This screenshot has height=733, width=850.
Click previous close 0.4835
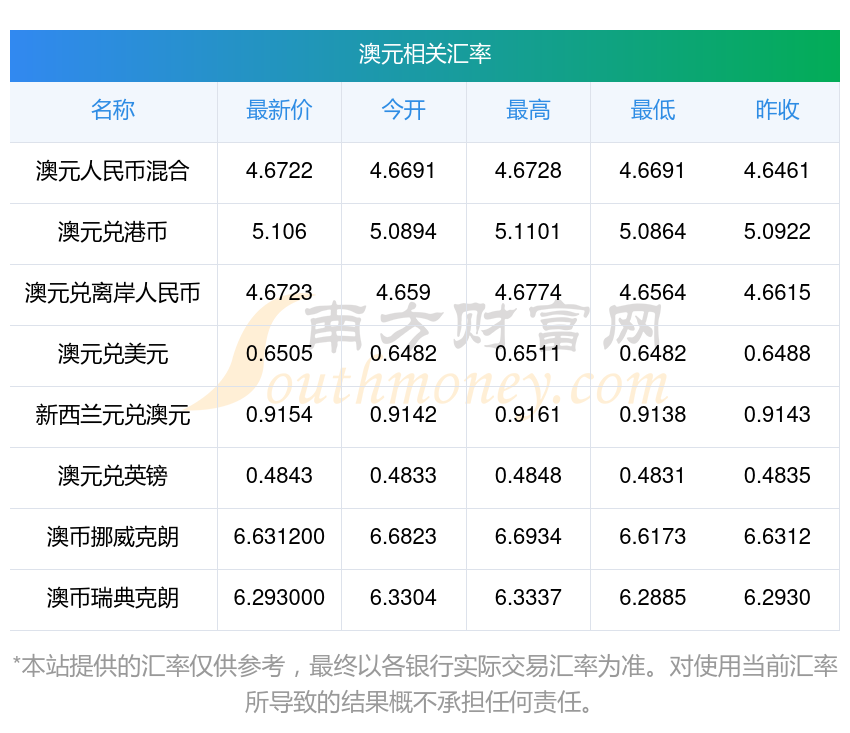(777, 476)
